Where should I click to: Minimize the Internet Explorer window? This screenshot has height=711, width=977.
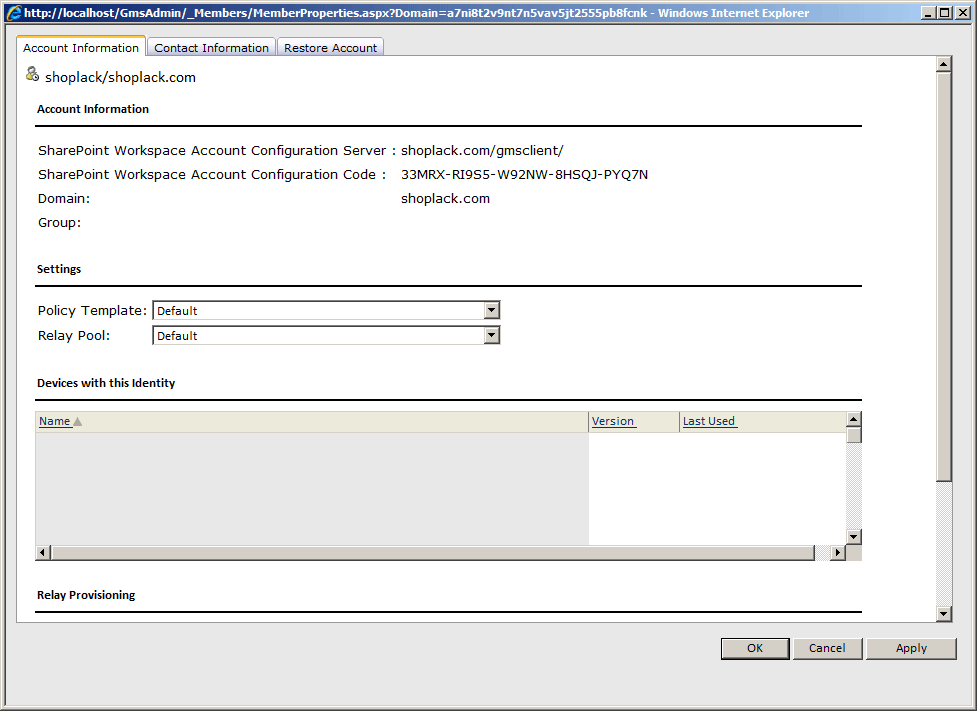pyautogui.click(x=928, y=12)
